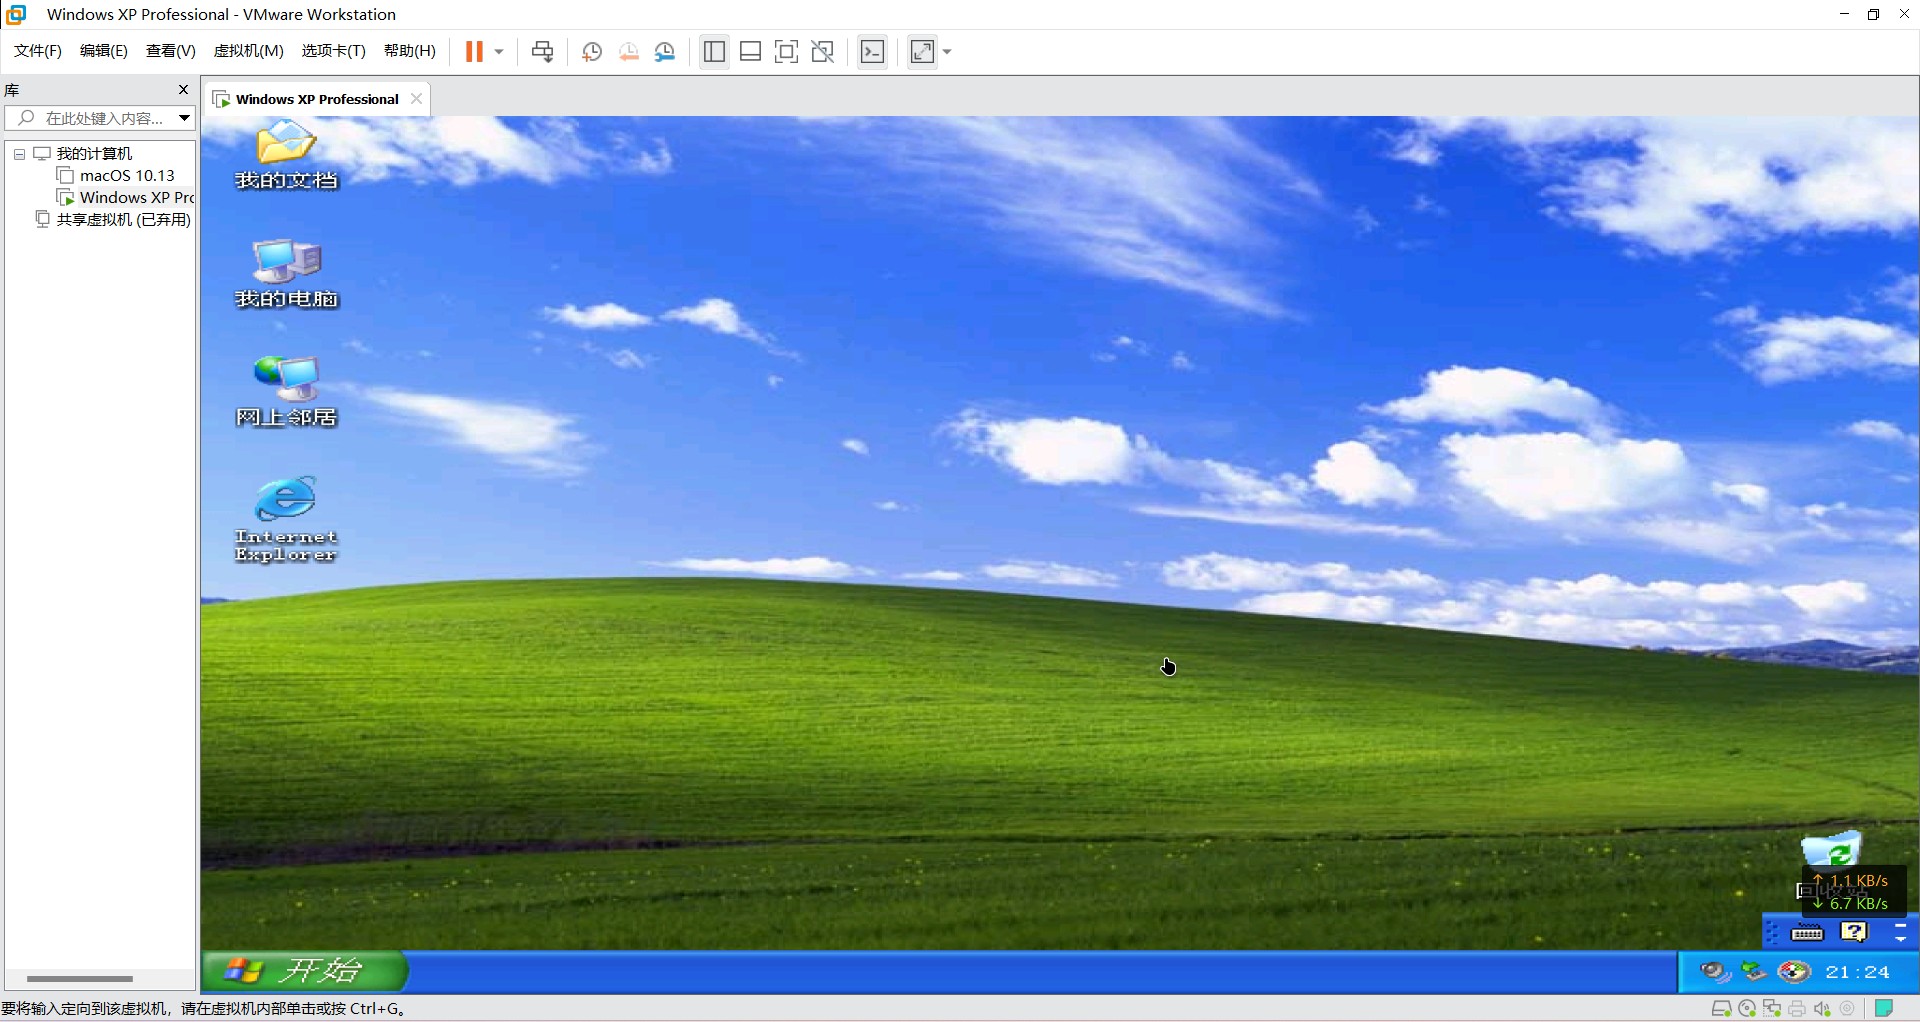Viewport: 1920px width, 1022px height.
Task: Open the language bar options arrow
Action: tap(1900, 940)
